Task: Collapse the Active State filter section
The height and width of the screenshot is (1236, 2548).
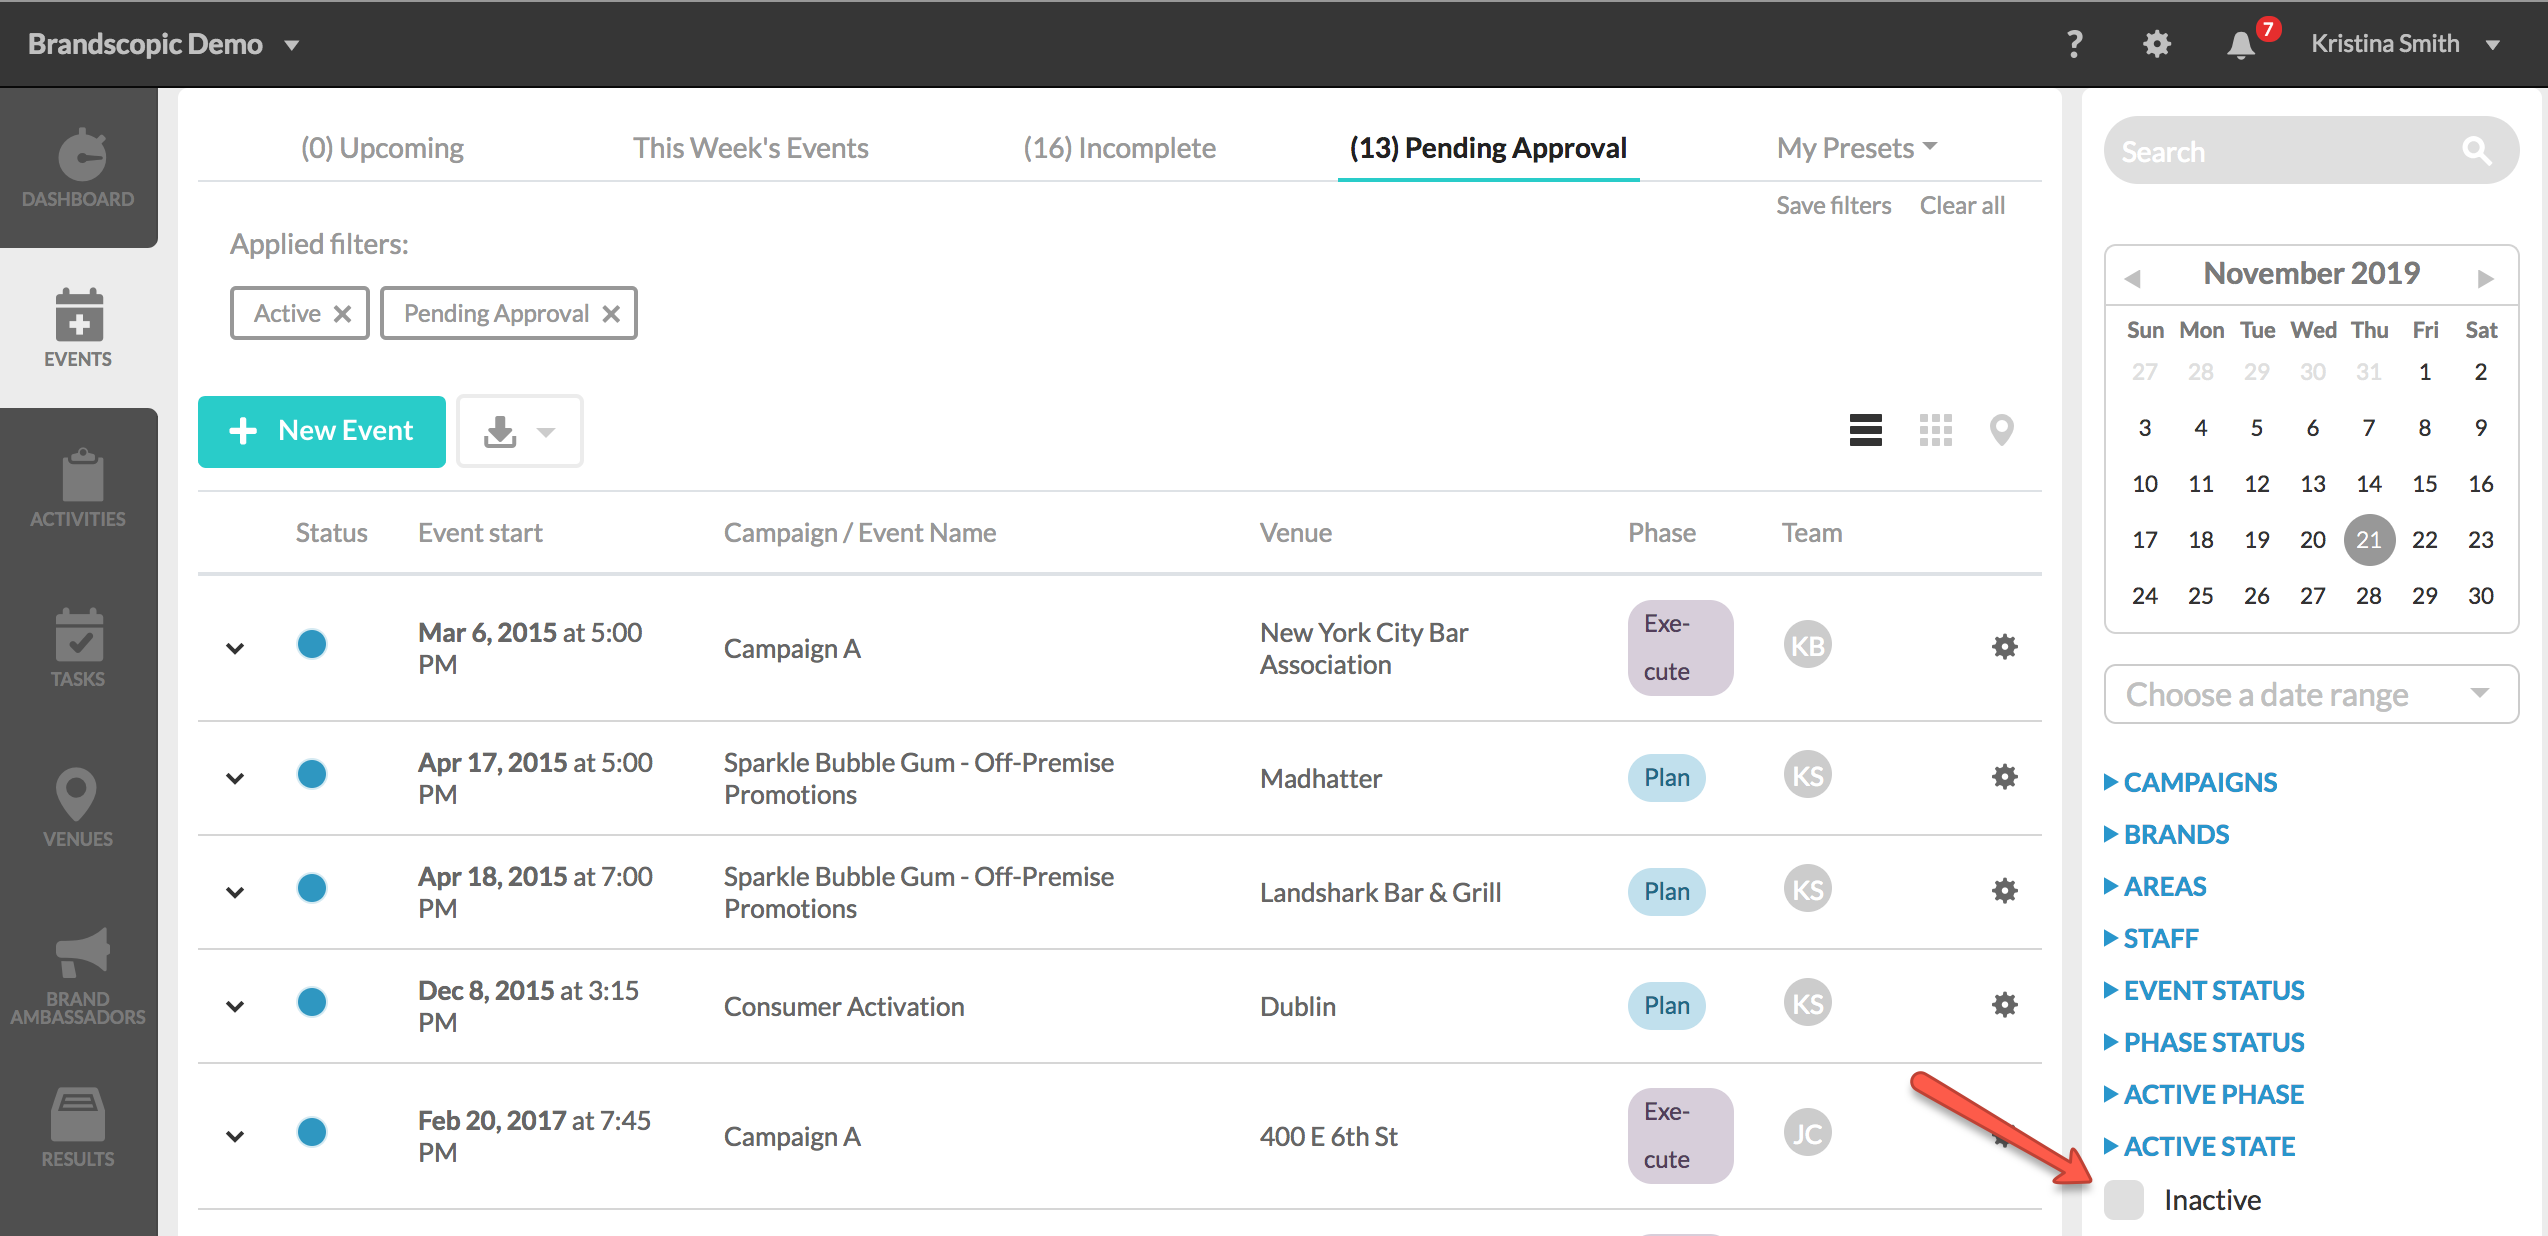Action: click(2200, 1146)
